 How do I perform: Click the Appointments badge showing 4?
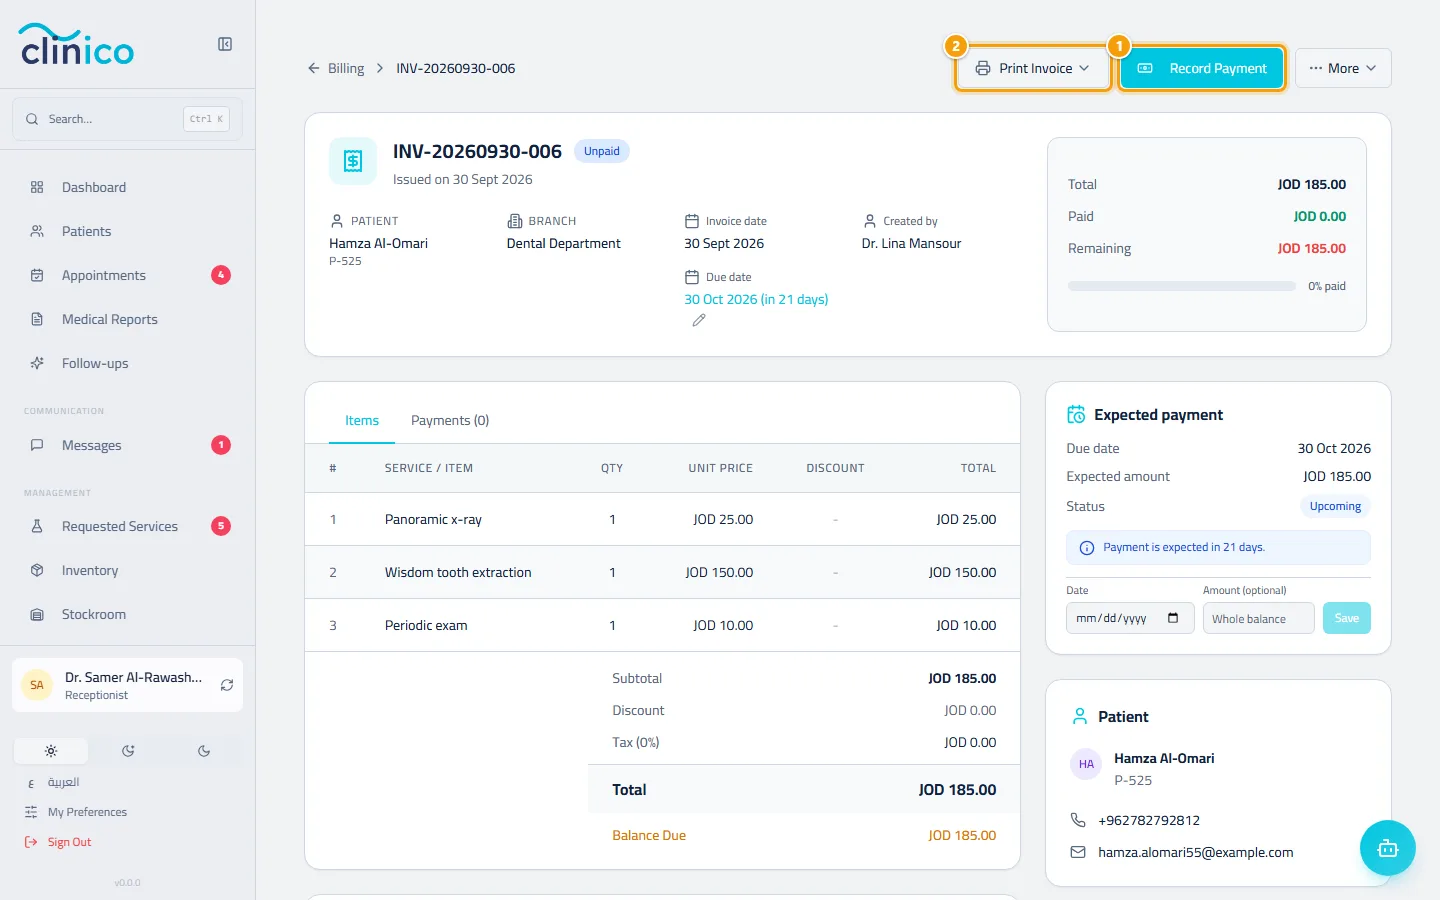click(x=221, y=275)
